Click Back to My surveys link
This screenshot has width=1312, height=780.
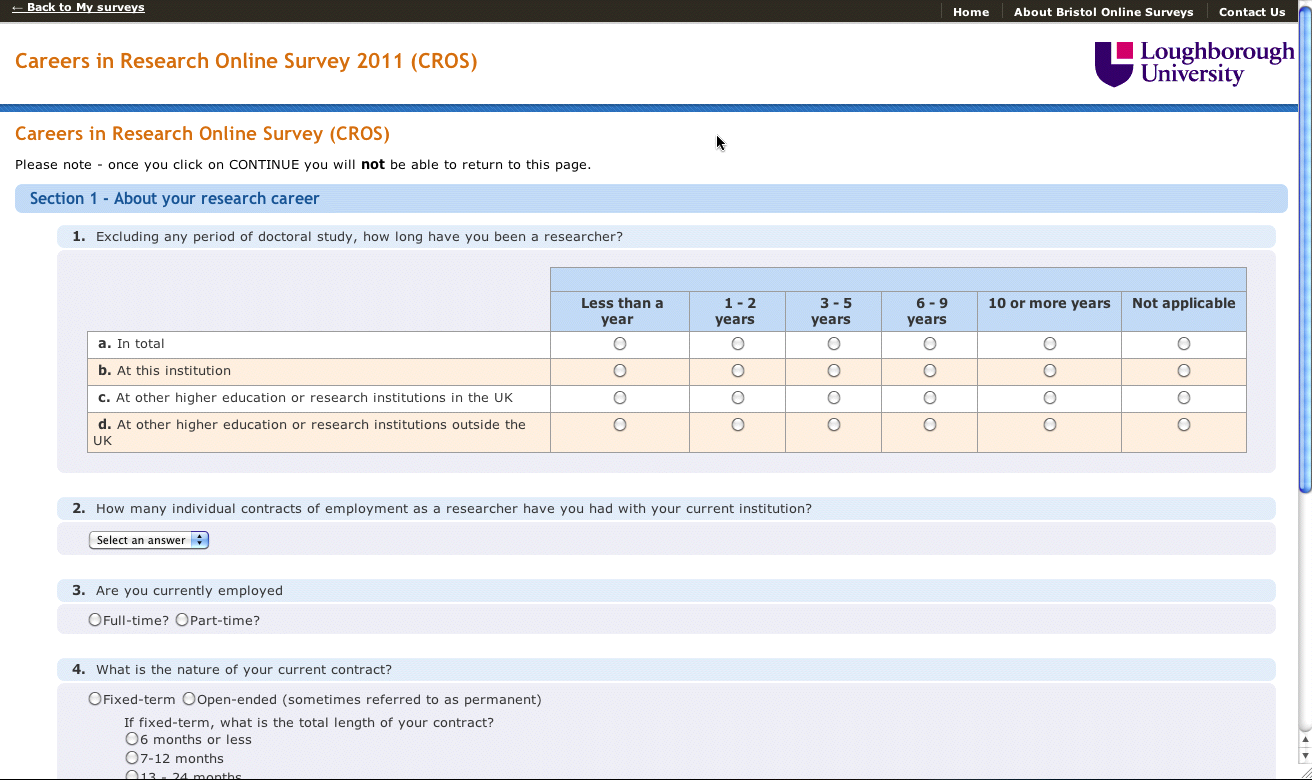pyautogui.click(x=79, y=7)
